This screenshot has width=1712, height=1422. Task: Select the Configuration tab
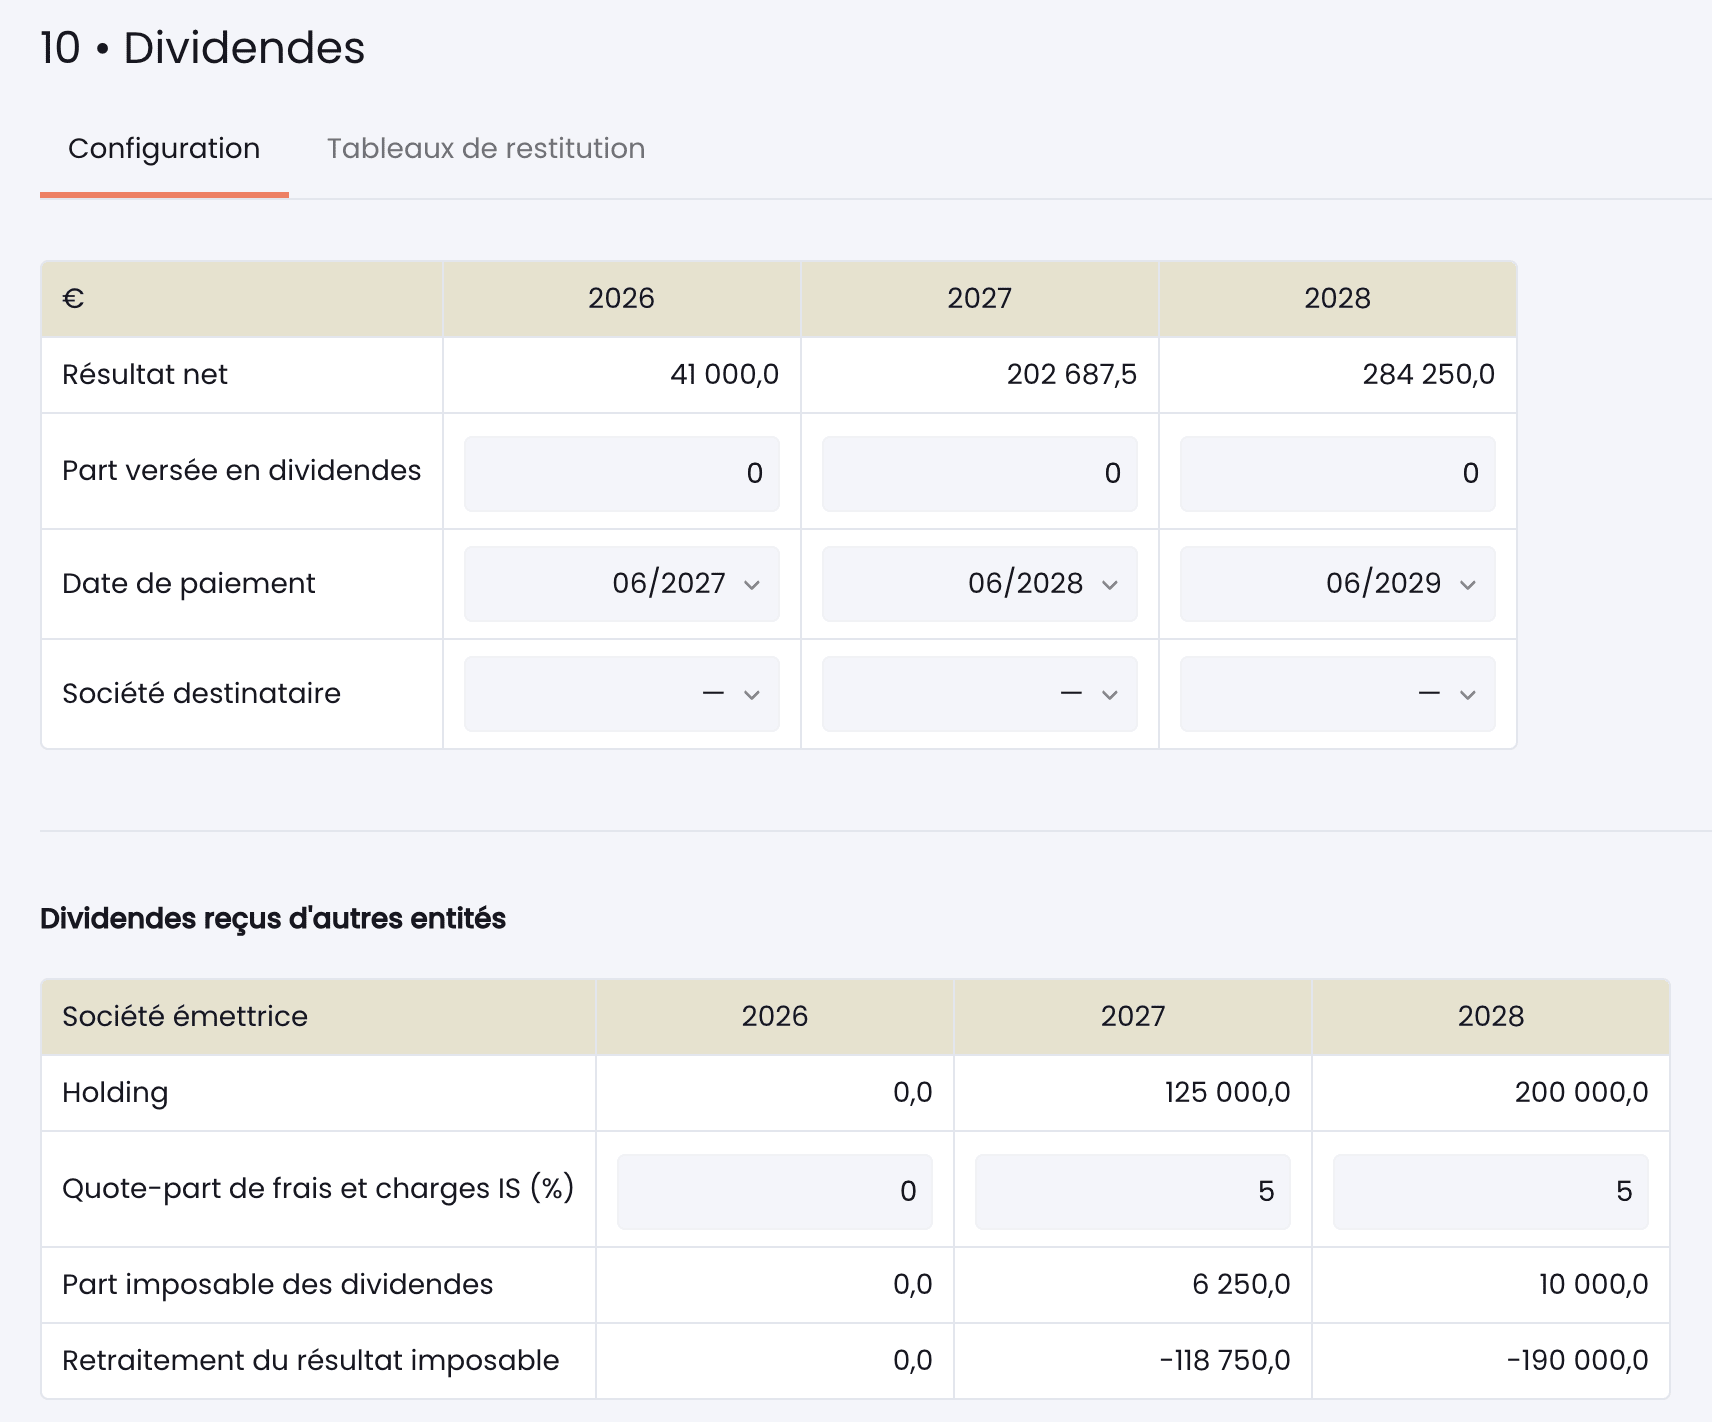163,148
